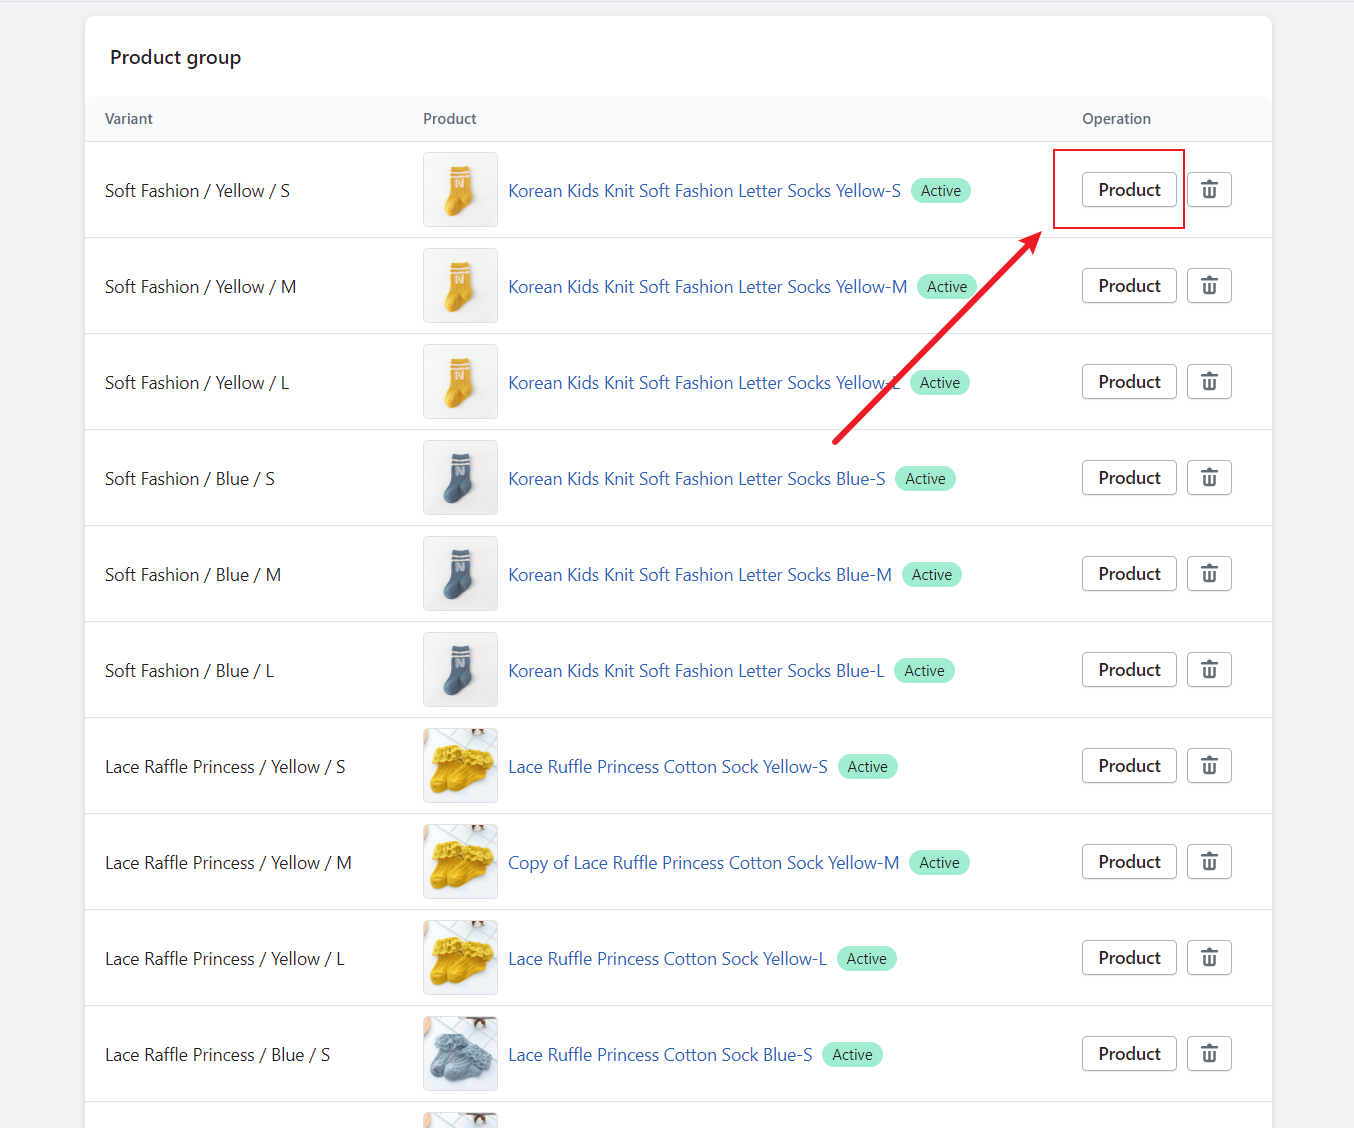Click trash icon for Soft Fashion Blue M
Screen dimensions: 1354x1128
pyautogui.click(x=1209, y=574)
